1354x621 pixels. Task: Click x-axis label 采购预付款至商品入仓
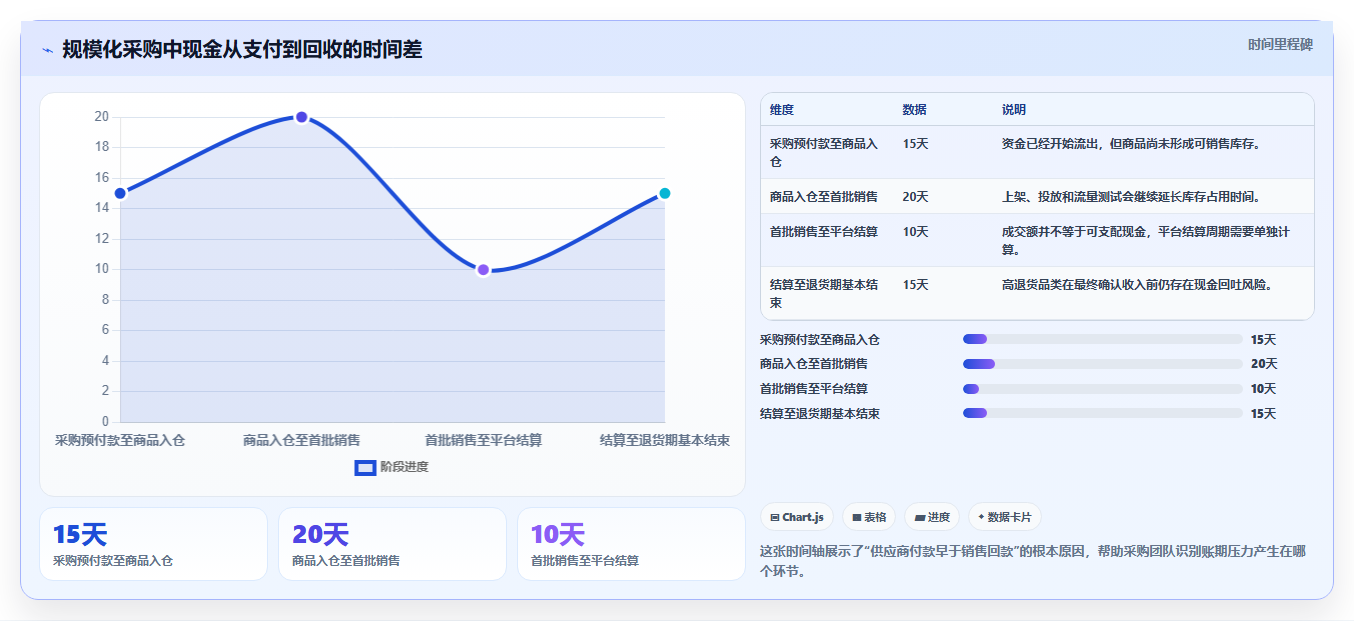[x=120, y=440]
